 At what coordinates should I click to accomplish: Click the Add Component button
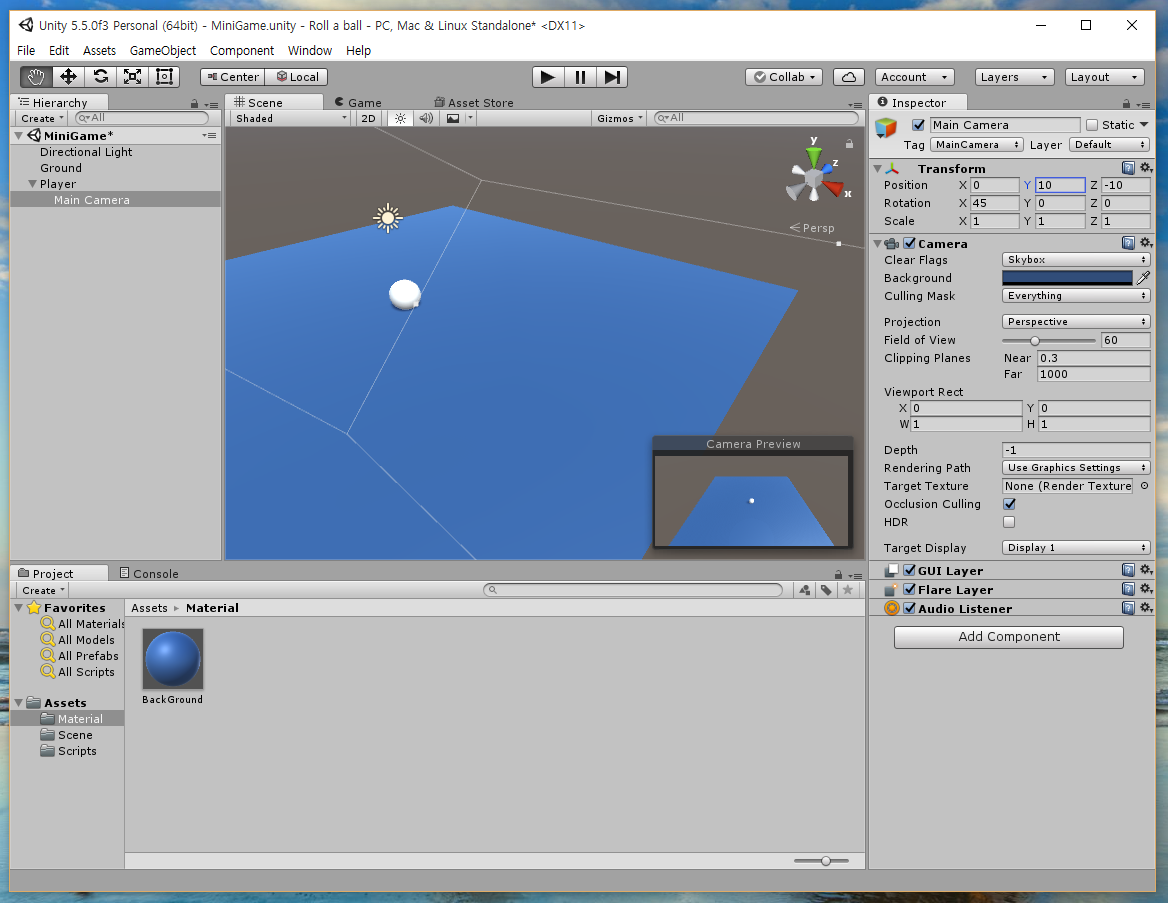[x=1008, y=637]
